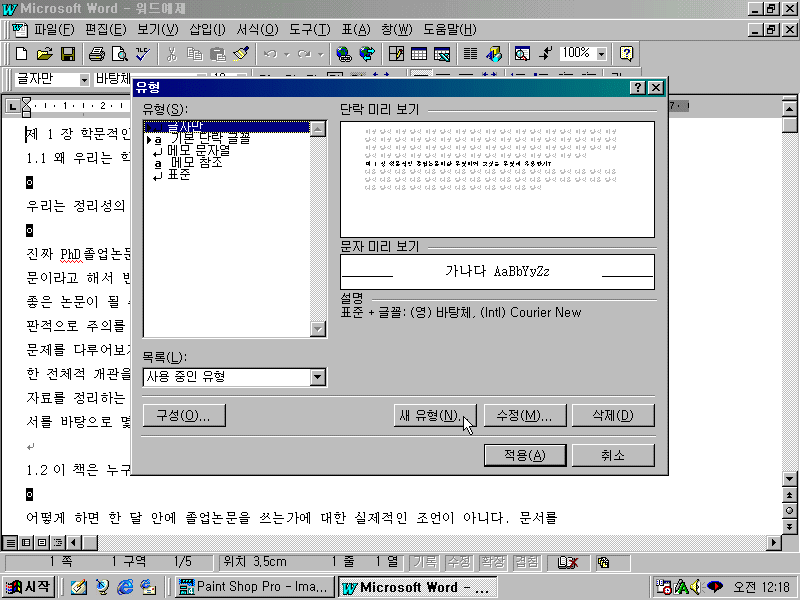Click the 삭제(D) button
Screen dimensions: 800x600
(x=613, y=415)
